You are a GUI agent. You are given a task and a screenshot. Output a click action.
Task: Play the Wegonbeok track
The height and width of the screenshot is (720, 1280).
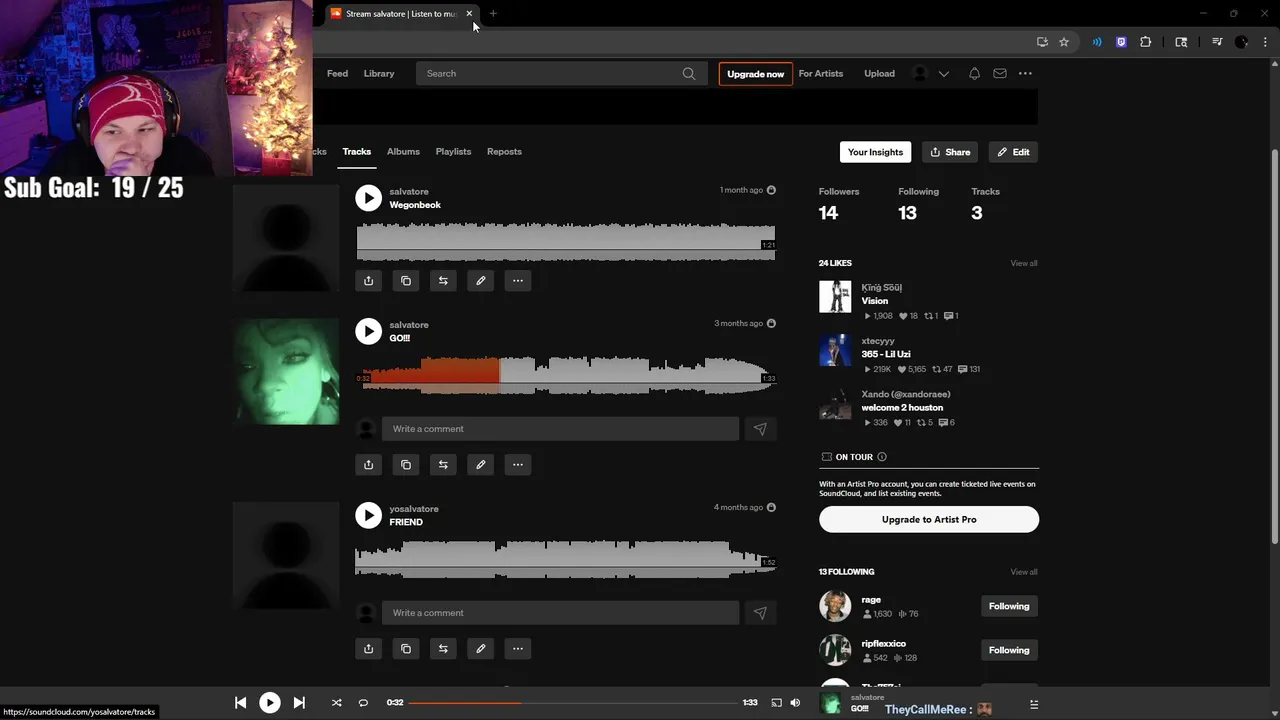point(369,198)
